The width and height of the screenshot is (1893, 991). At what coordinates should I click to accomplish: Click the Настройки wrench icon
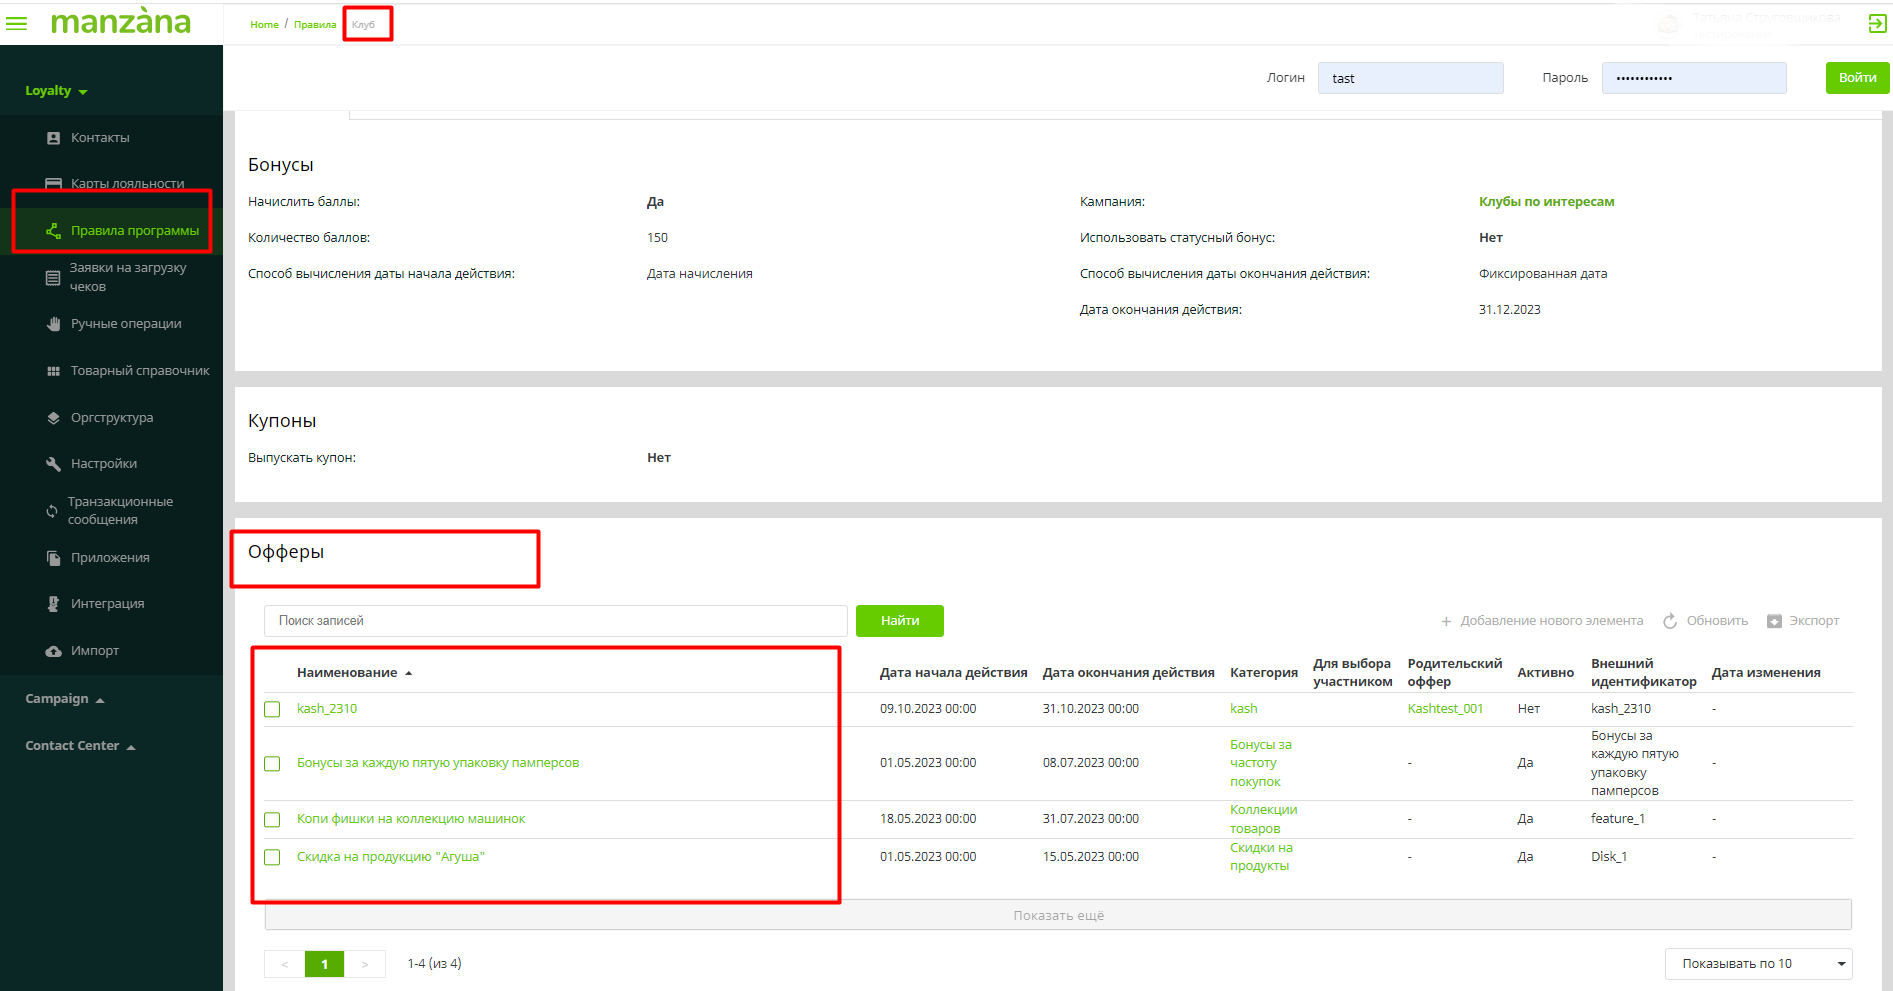[x=54, y=464]
